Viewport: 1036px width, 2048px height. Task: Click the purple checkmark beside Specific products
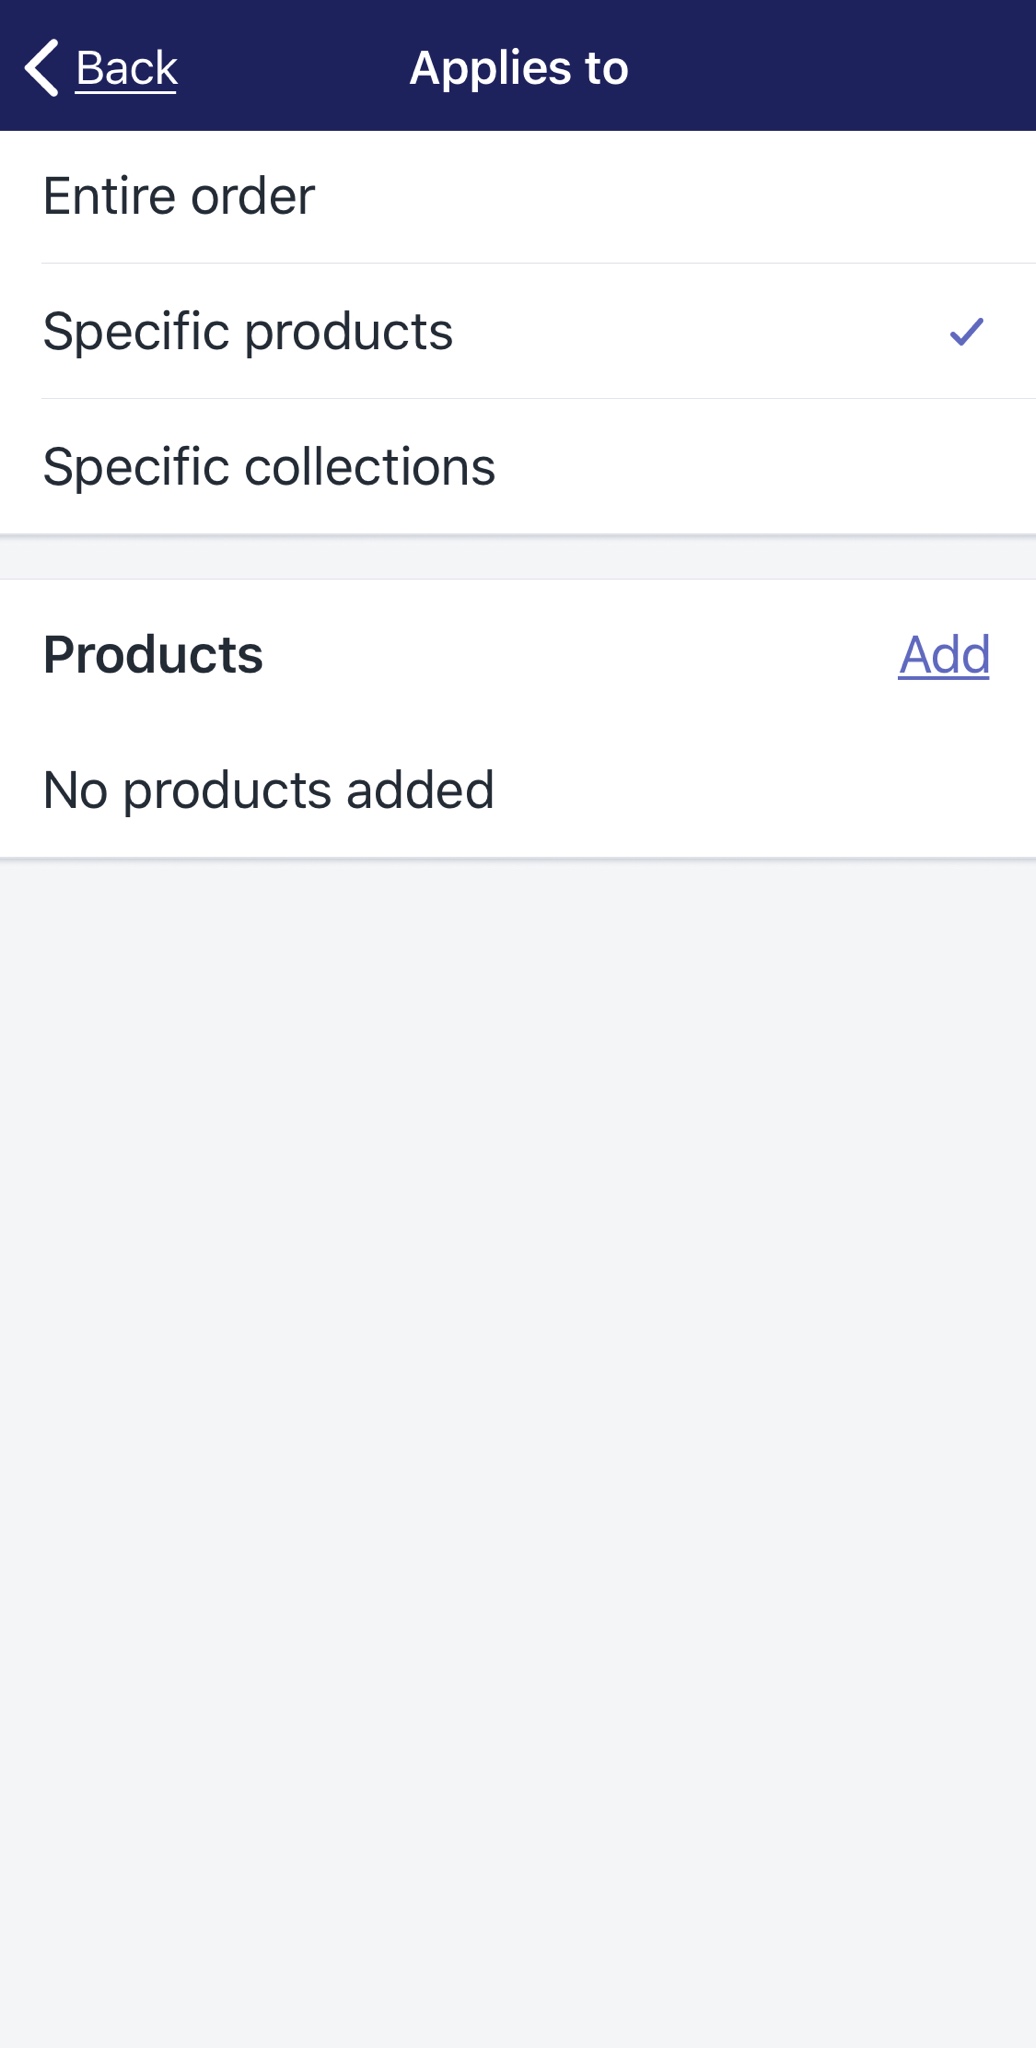click(966, 331)
